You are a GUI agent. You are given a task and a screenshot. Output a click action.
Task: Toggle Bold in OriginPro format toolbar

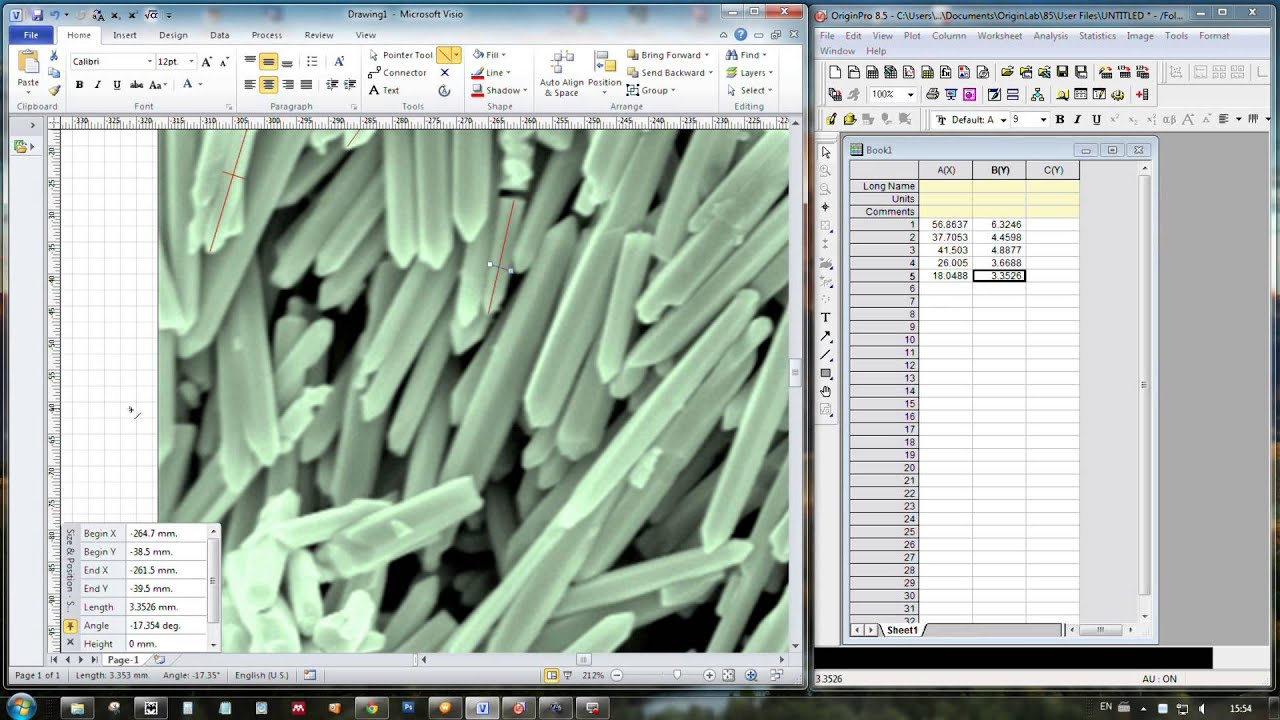1059,119
